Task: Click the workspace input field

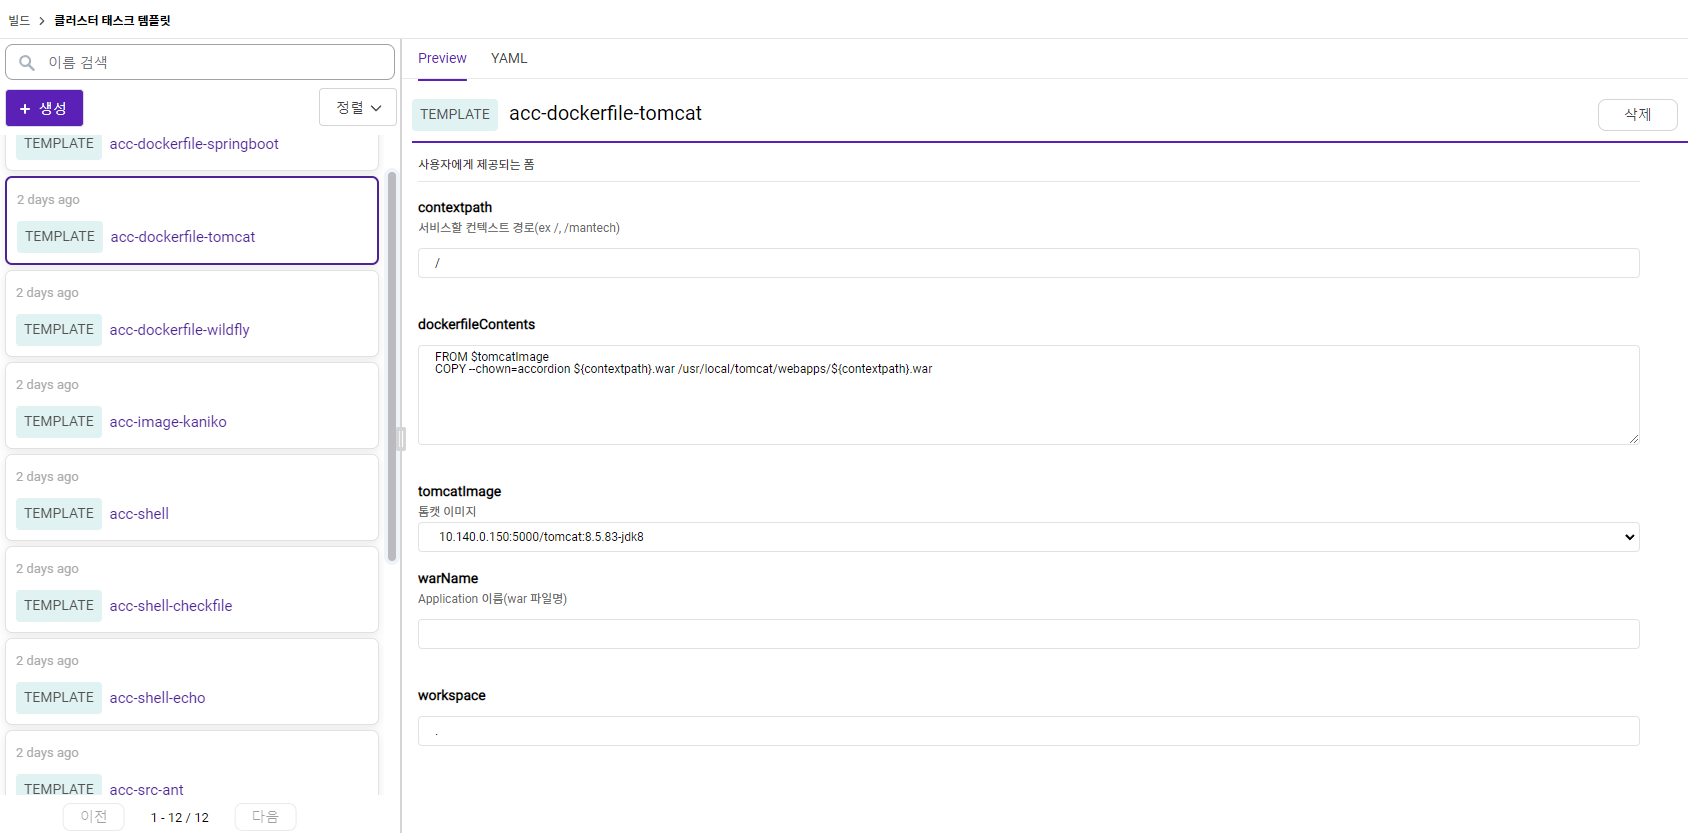Action: 1028,731
